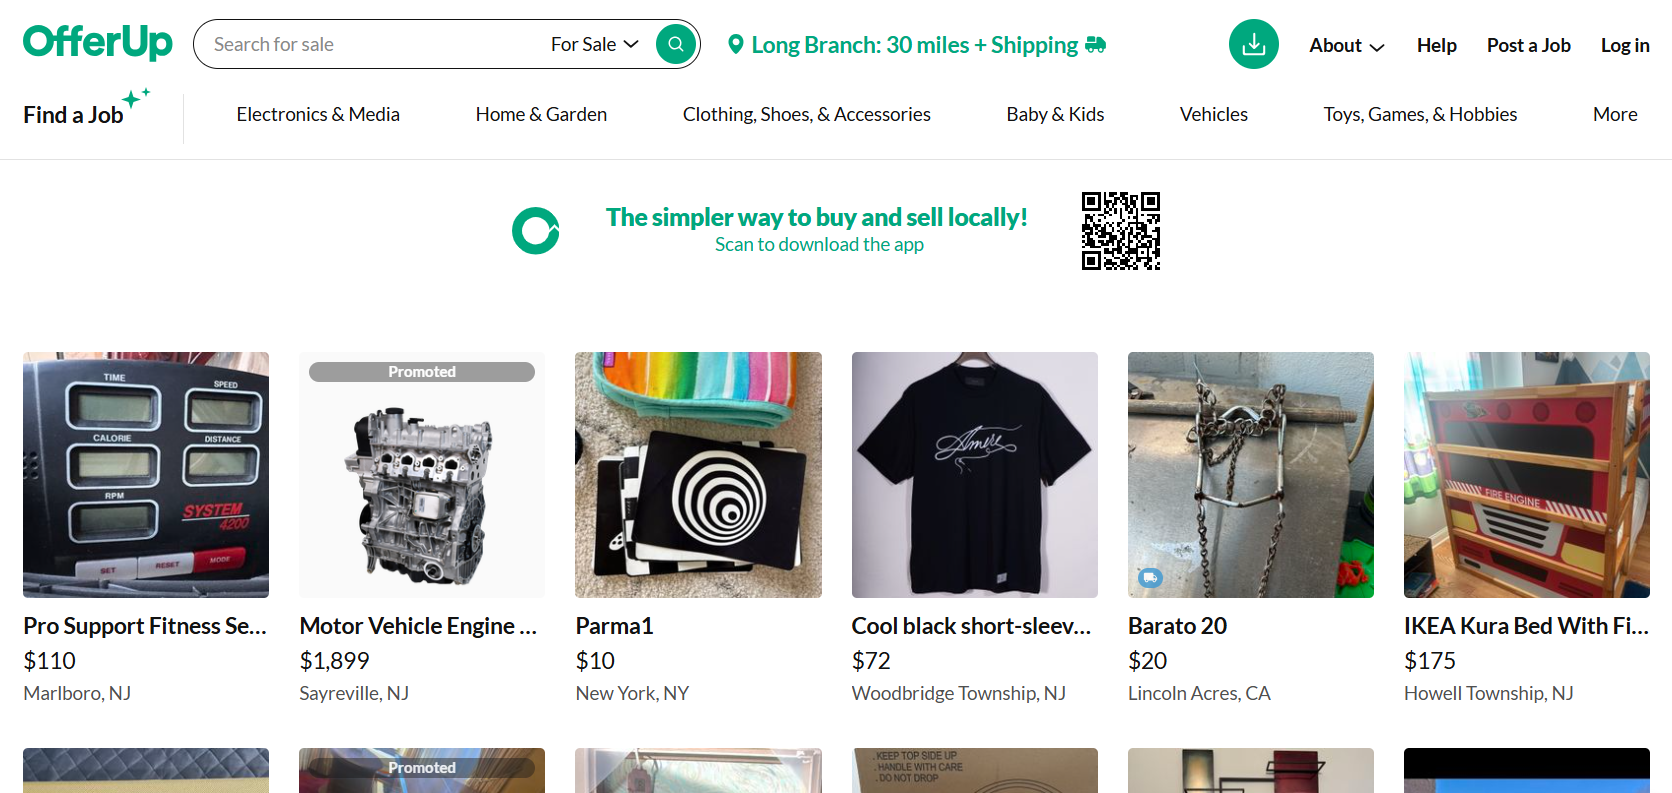
Task: Expand the About menu
Action: click(1345, 45)
